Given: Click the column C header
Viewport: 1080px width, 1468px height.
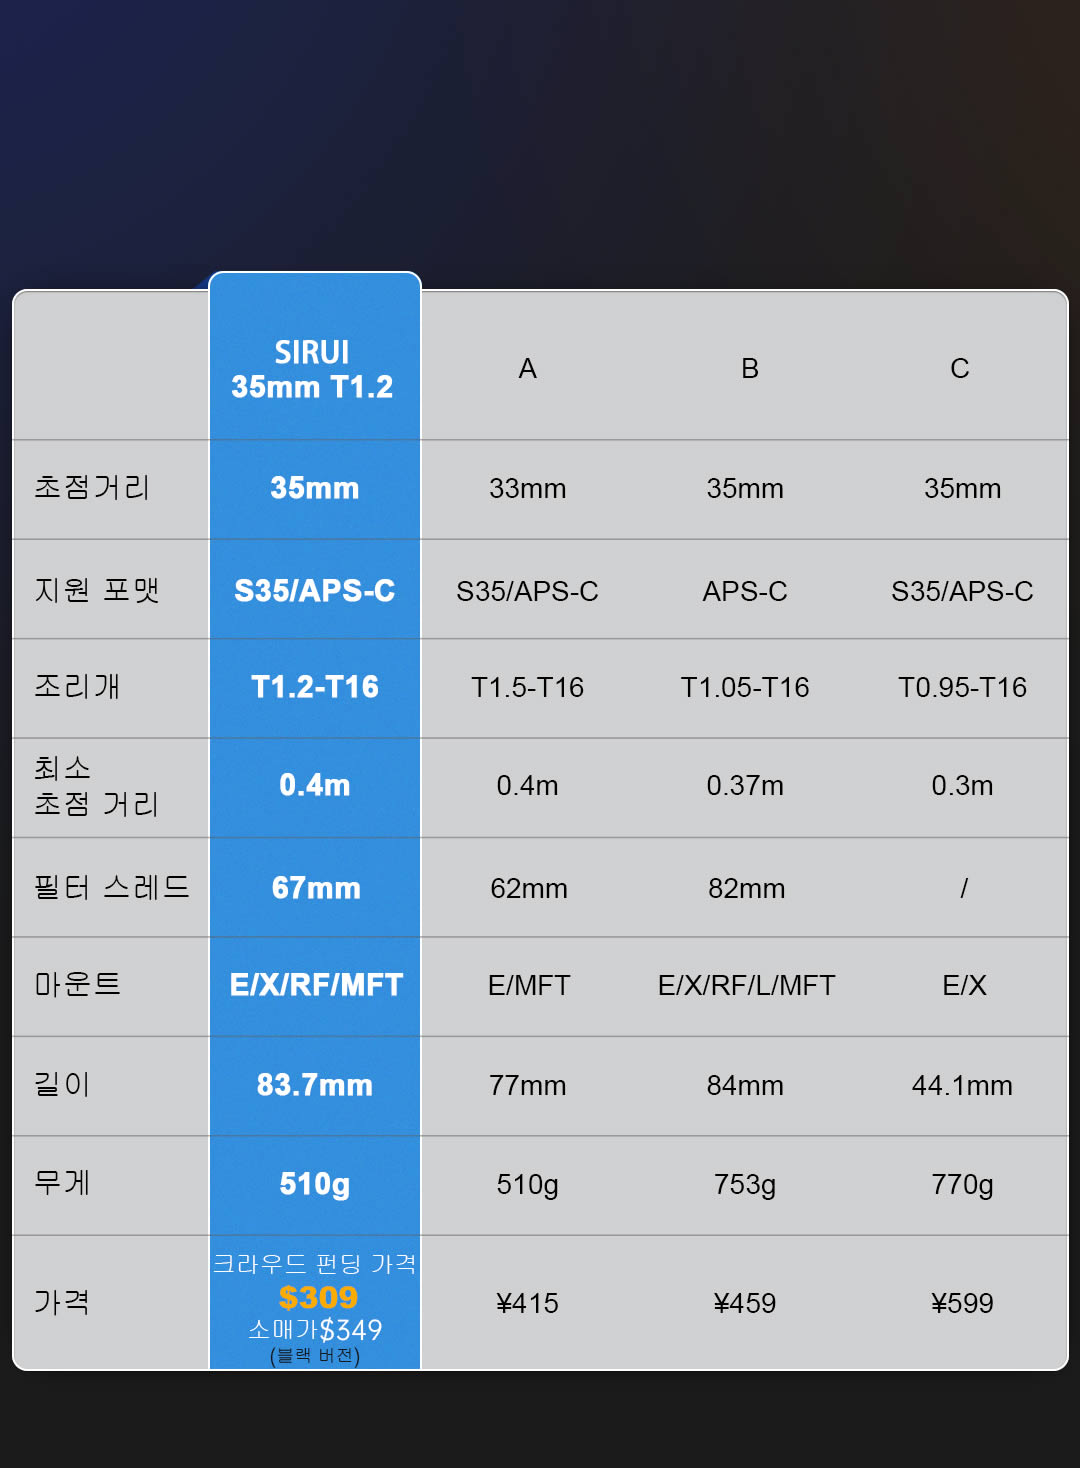Looking at the screenshot, I should pyautogui.click(x=960, y=369).
